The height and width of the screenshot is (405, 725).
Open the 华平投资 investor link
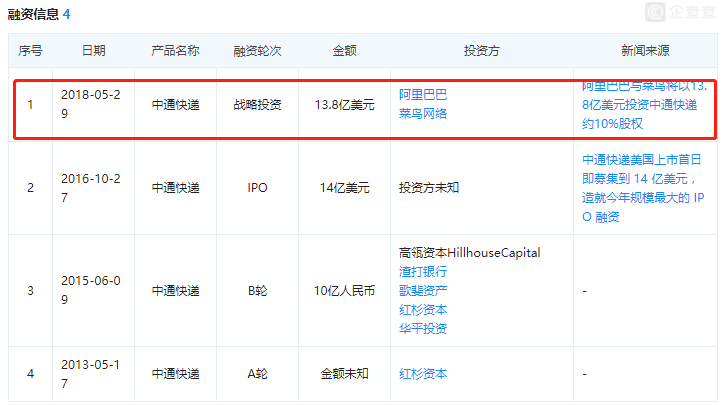(423, 328)
